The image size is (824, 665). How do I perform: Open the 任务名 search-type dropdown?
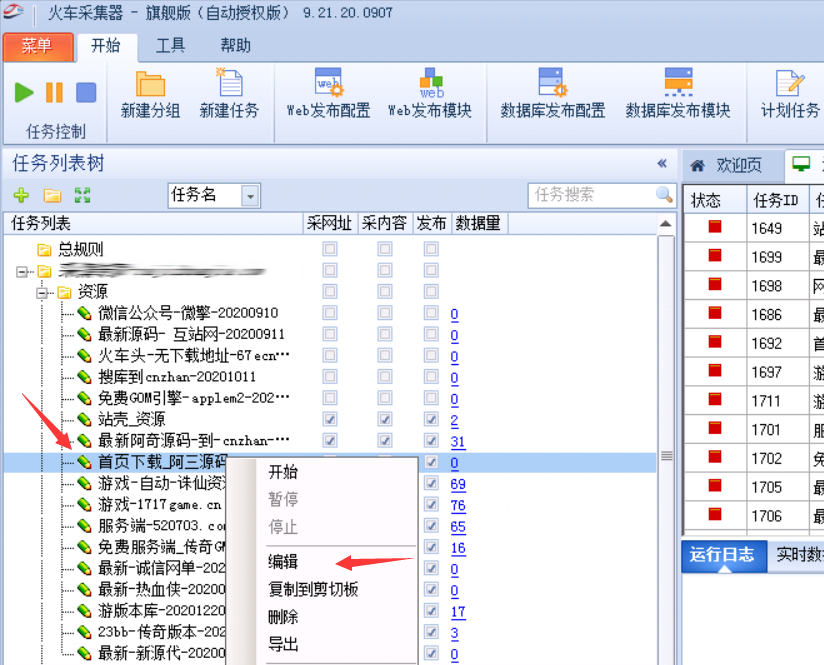(250, 196)
